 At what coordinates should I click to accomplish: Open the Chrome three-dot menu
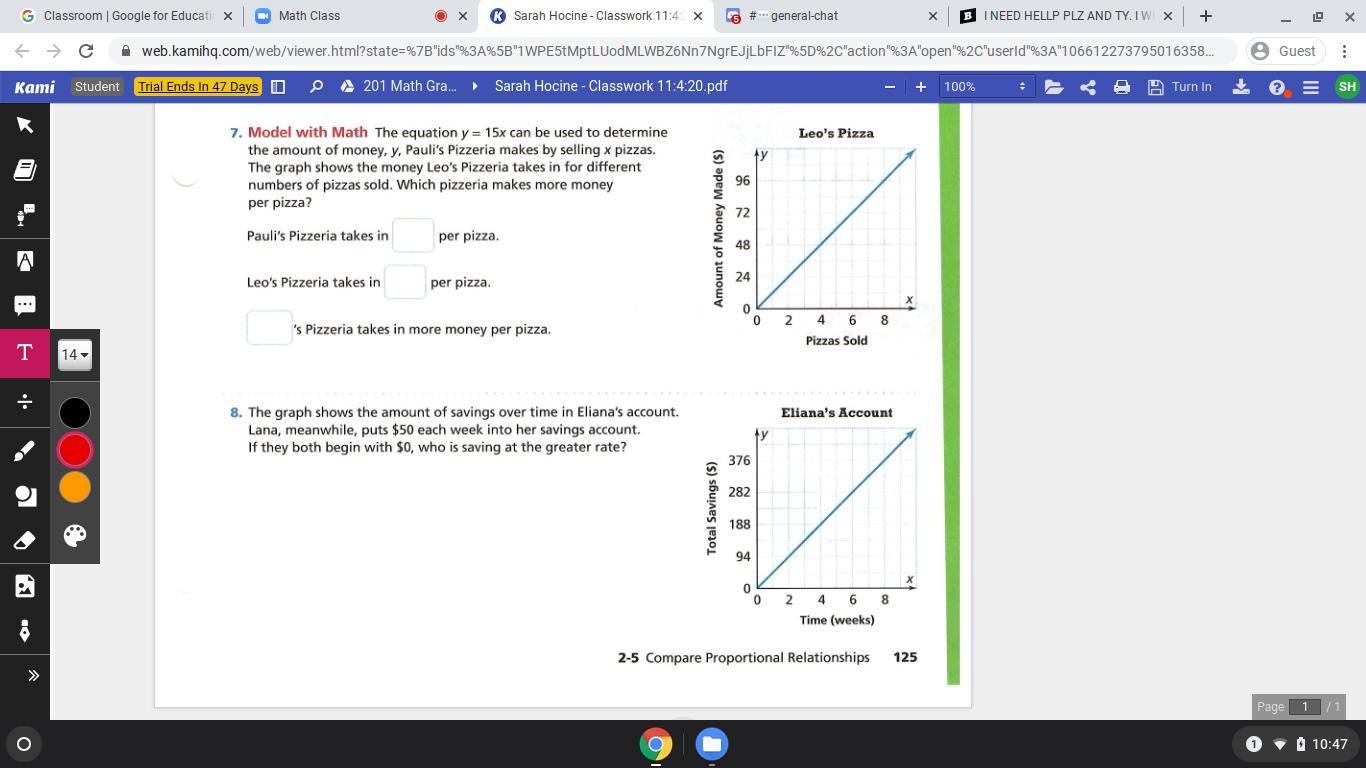pos(1344,51)
